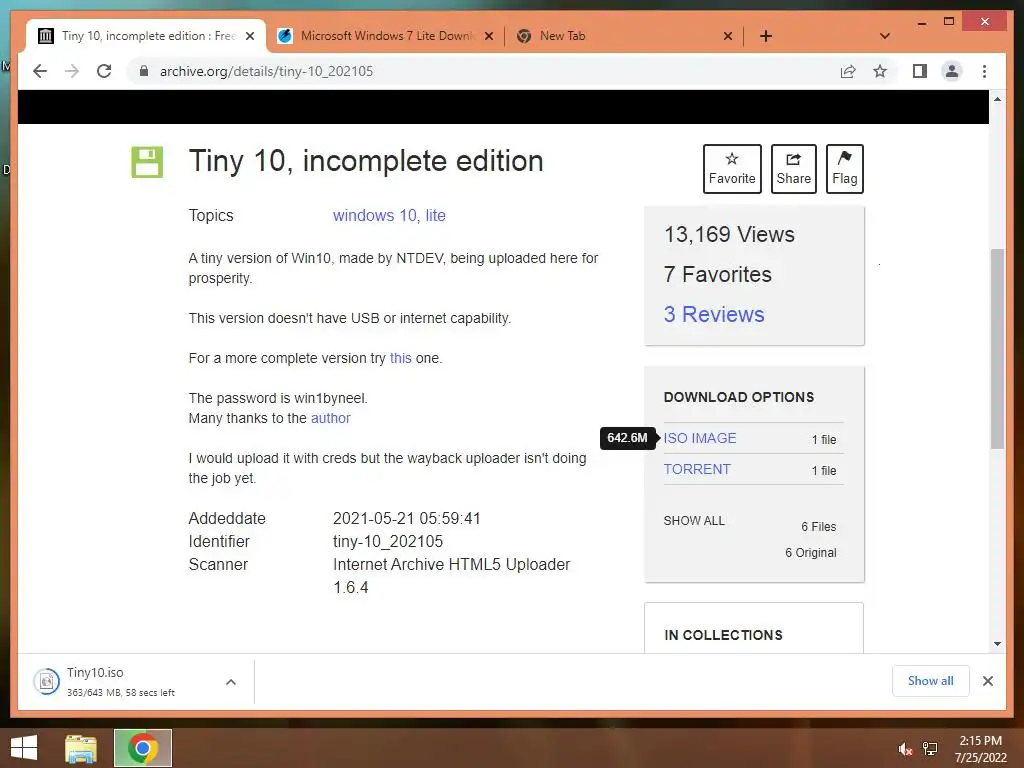Open the 'windows 10' topic link

coord(376,216)
